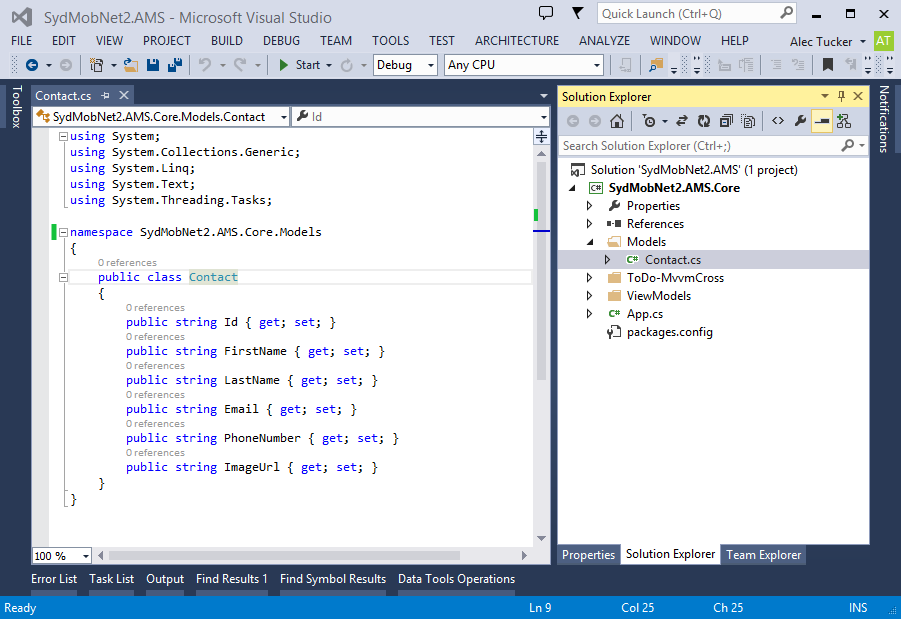
Task: Switch to the Properties panel tab
Action: coord(588,555)
